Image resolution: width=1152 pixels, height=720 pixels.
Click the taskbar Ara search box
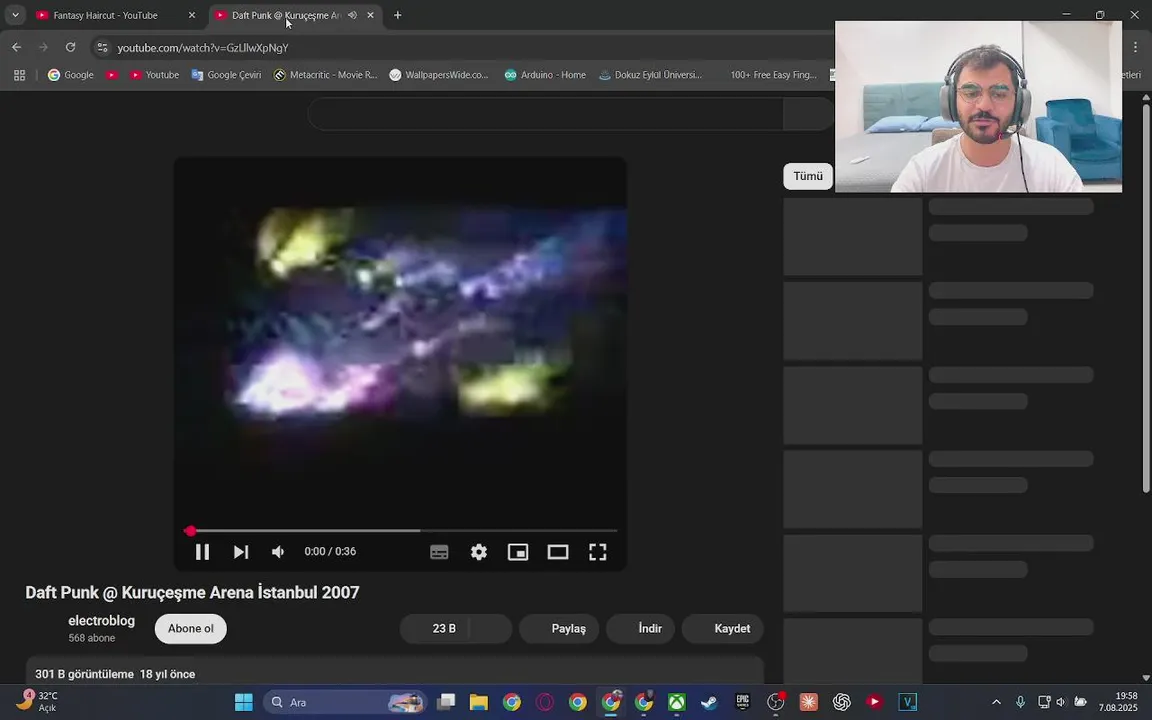point(344,702)
